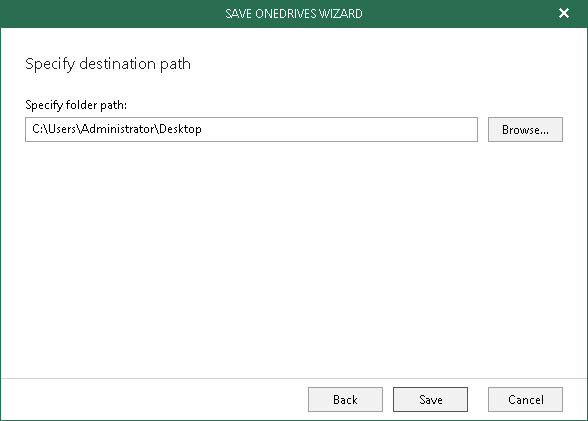Image resolution: width=588 pixels, height=421 pixels.
Task: Click the 'Specify folder path:' label
Action: pos(76,105)
